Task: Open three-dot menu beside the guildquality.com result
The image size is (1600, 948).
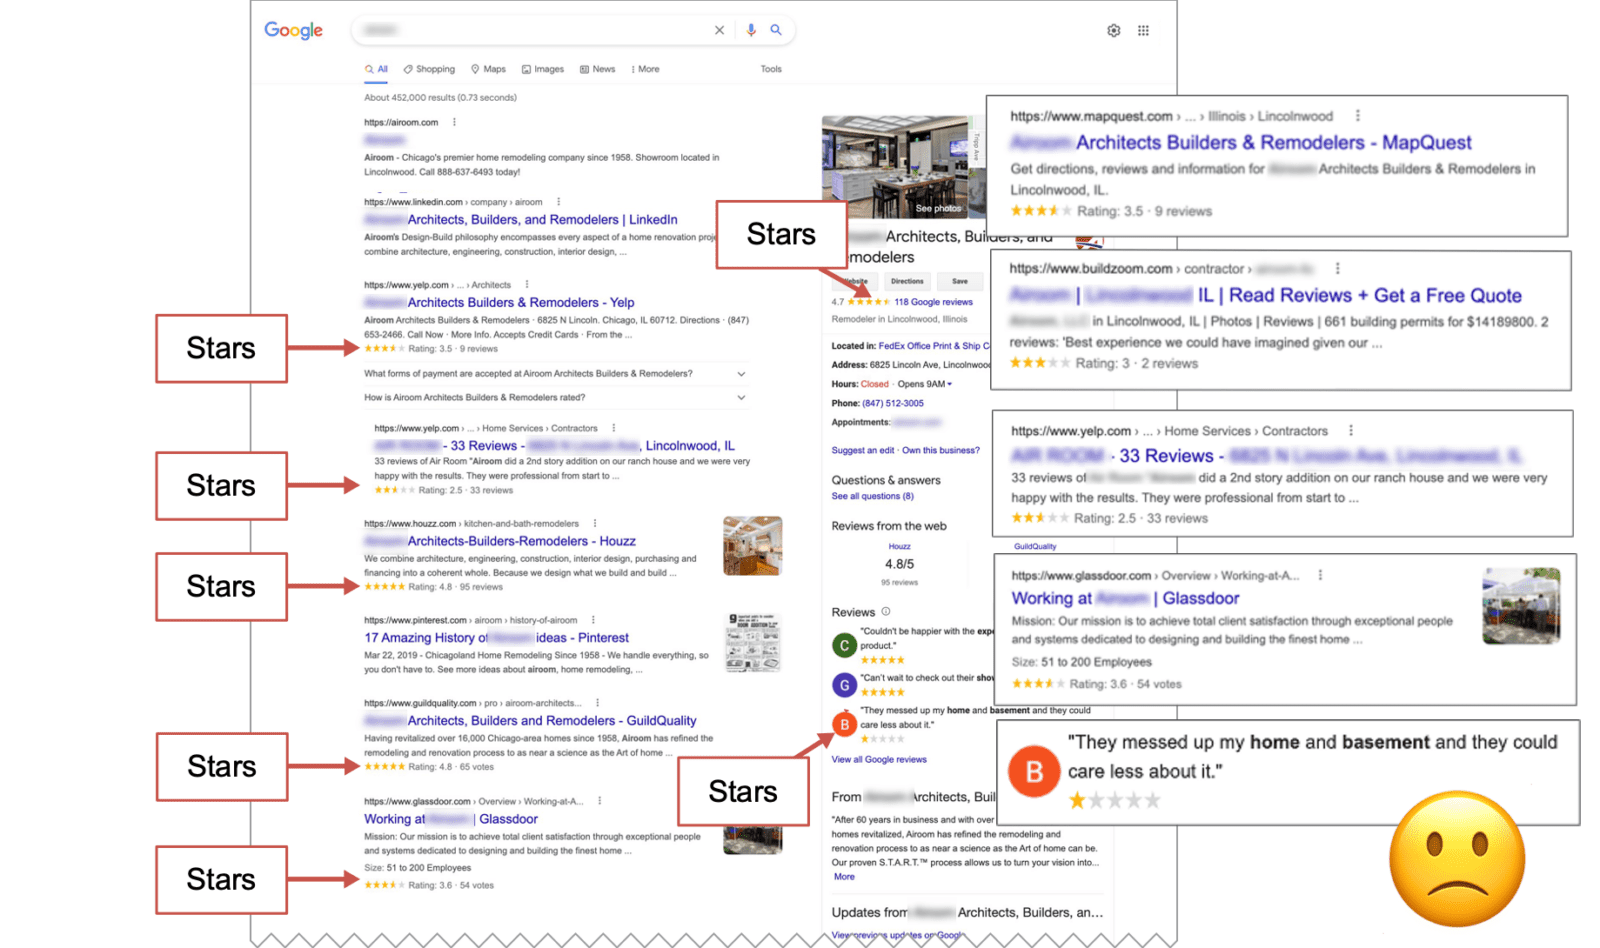Action: (x=597, y=703)
